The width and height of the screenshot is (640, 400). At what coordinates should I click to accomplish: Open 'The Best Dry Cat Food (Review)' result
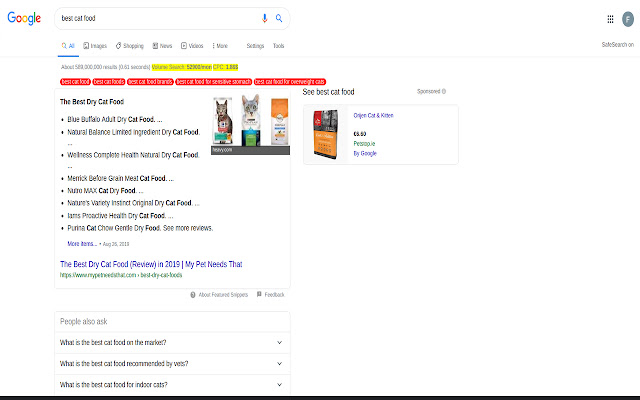click(151, 264)
